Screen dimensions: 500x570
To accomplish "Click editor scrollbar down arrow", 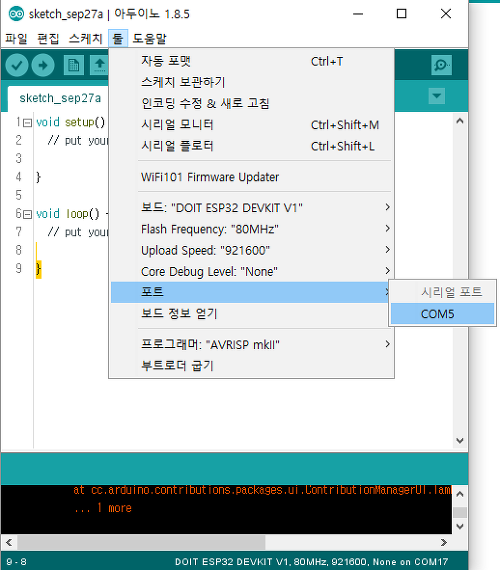I will pyautogui.click(x=460, y=441).
